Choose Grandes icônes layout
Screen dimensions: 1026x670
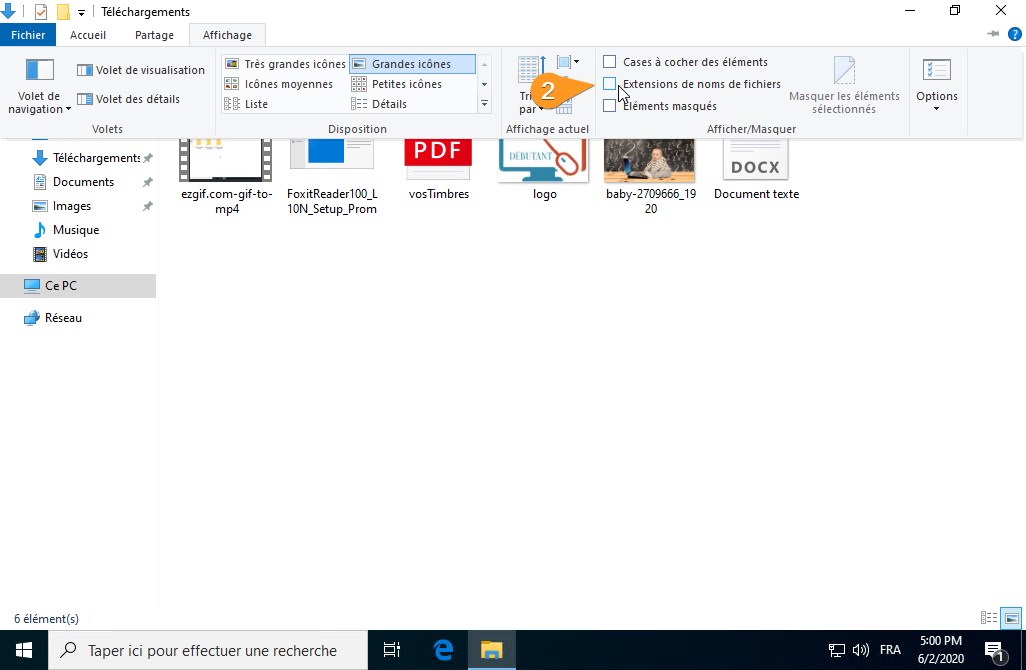[412, 63]
